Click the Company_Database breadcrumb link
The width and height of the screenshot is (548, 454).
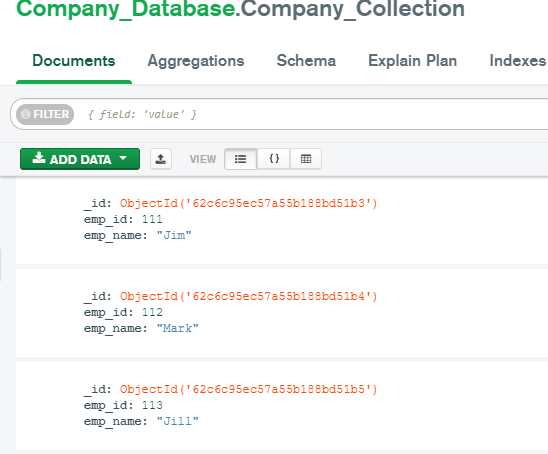click(x=126, y=9)
